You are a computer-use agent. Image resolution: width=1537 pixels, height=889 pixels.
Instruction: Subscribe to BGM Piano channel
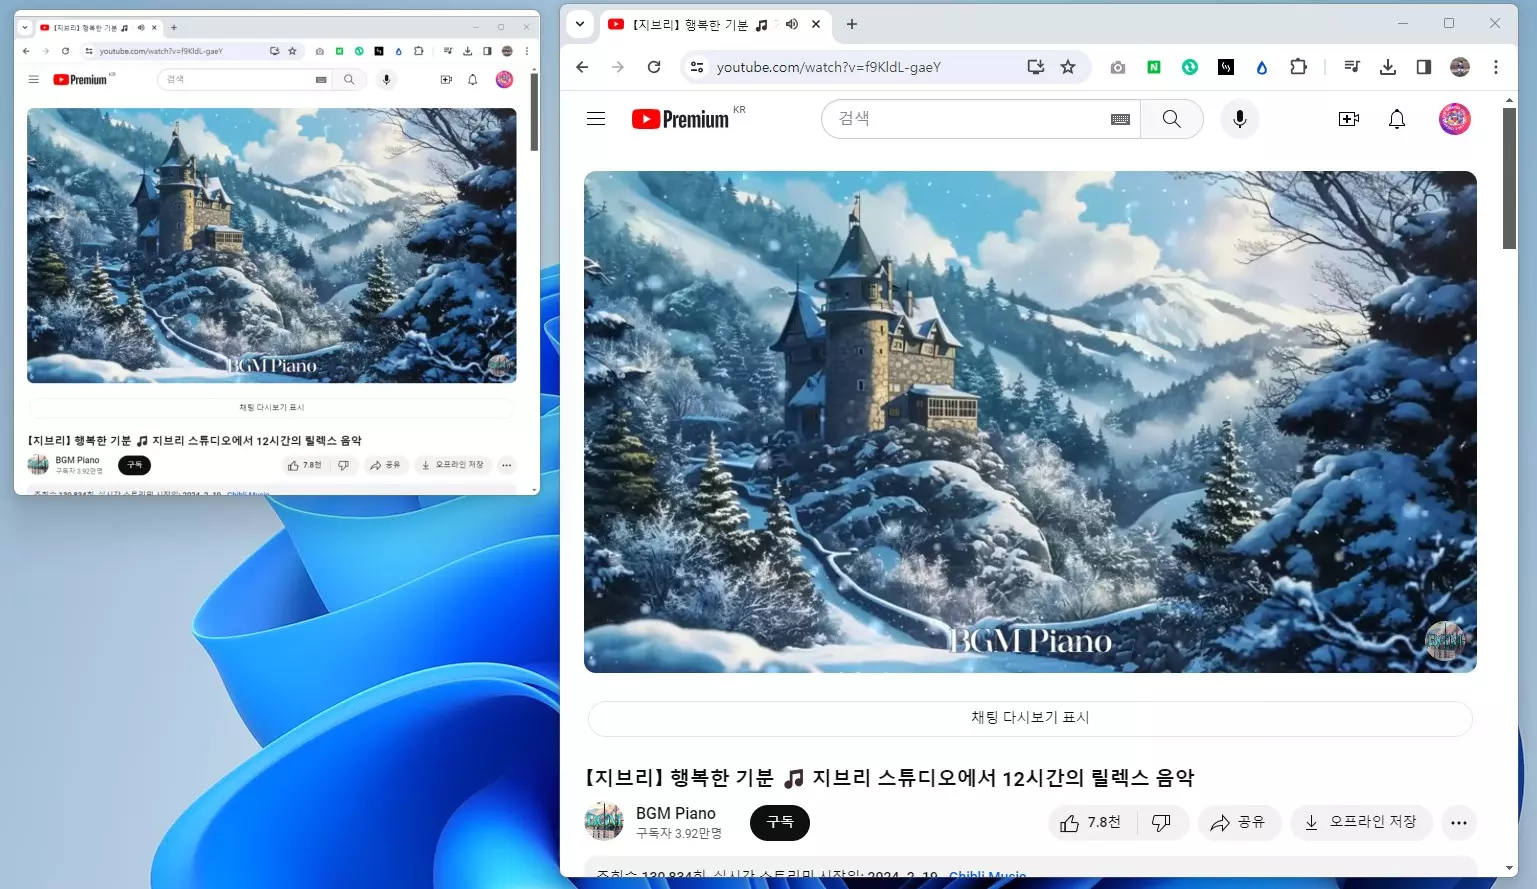(x=779, y=822)
